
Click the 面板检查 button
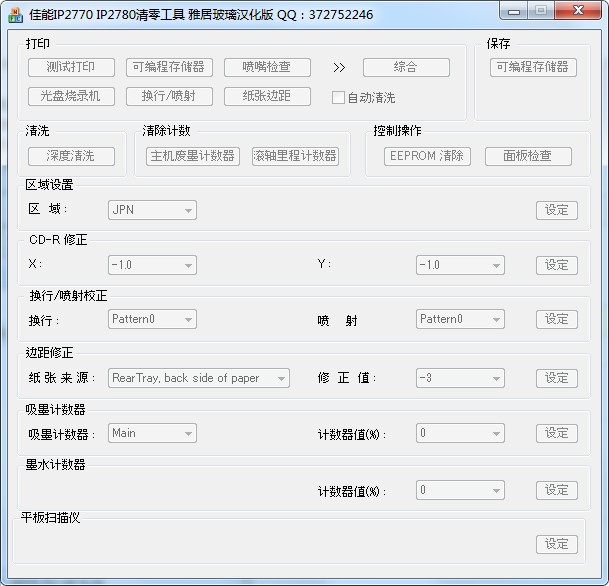(x=528, y=156)
